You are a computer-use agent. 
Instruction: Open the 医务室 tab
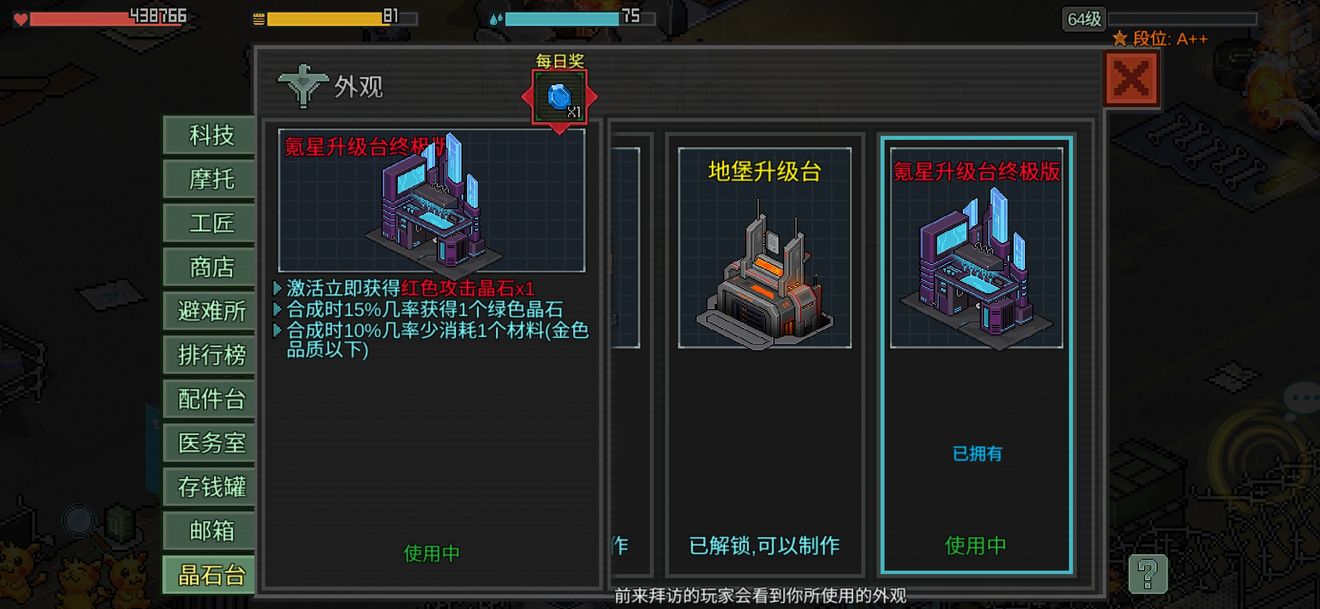point(211,443)
